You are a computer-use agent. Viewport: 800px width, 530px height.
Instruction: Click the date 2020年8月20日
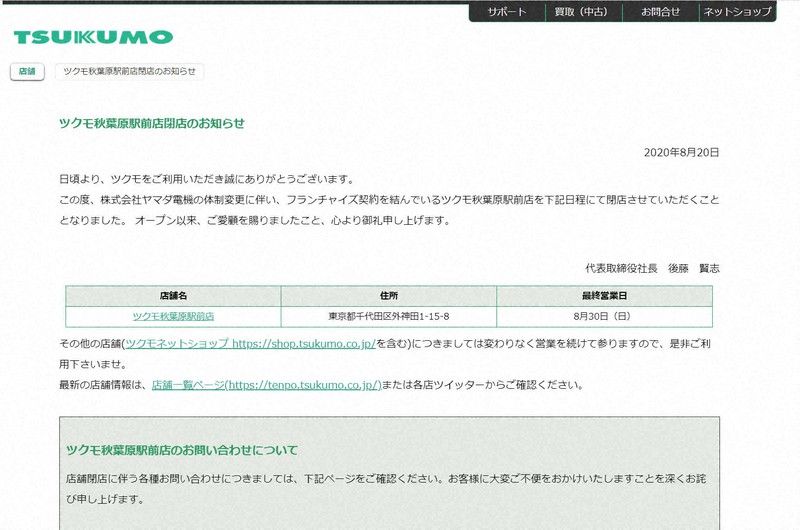682,153
